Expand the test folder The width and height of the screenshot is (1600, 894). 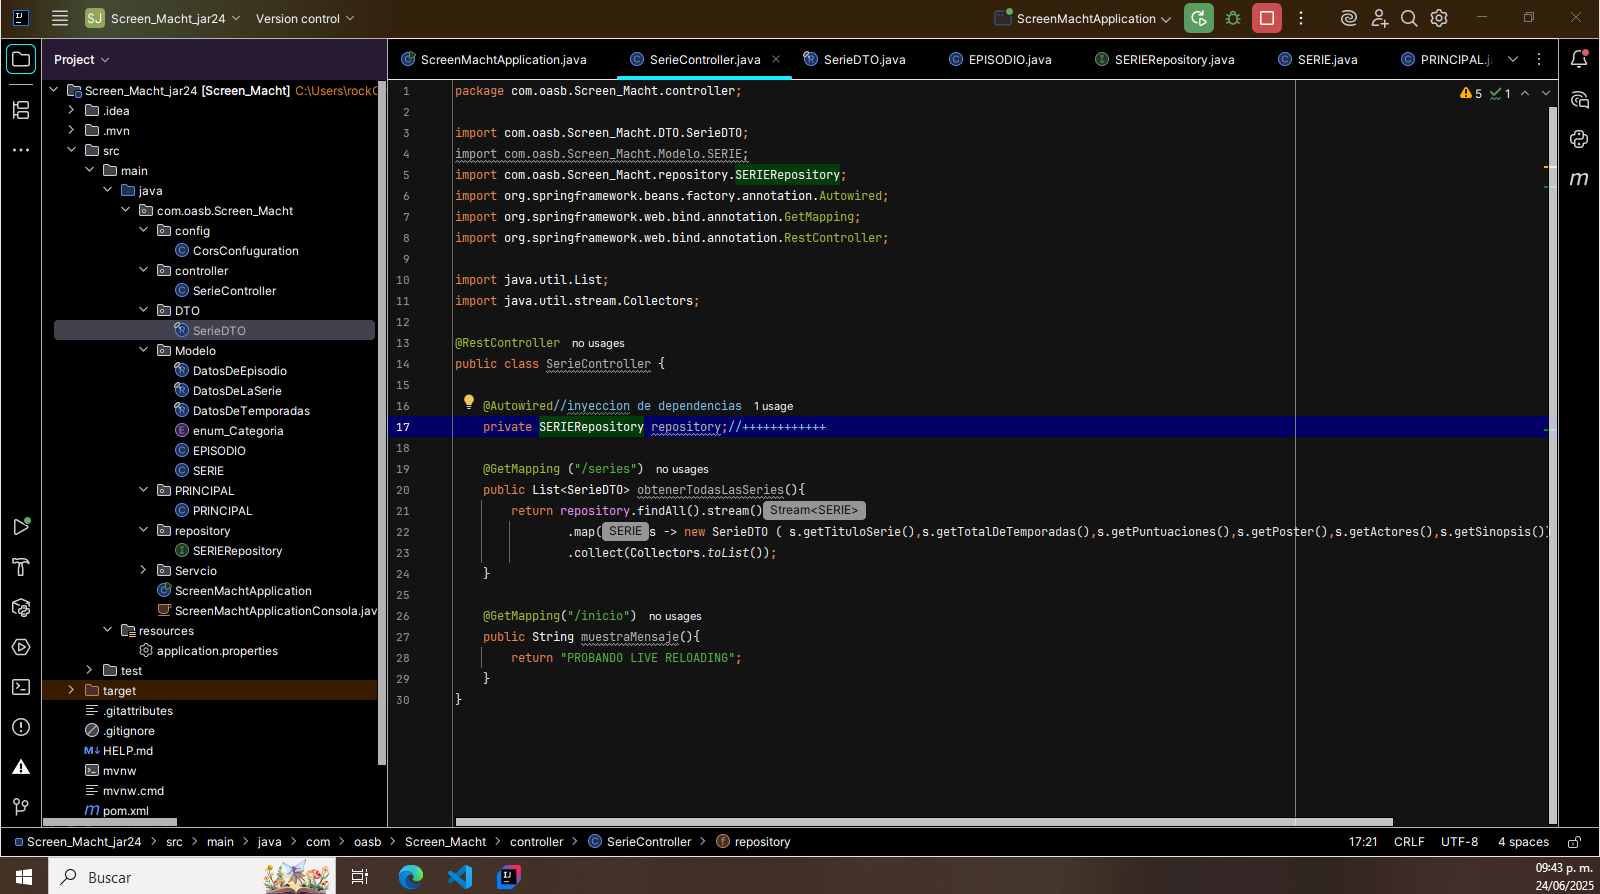pyautogui.click(x=89, y=670)
